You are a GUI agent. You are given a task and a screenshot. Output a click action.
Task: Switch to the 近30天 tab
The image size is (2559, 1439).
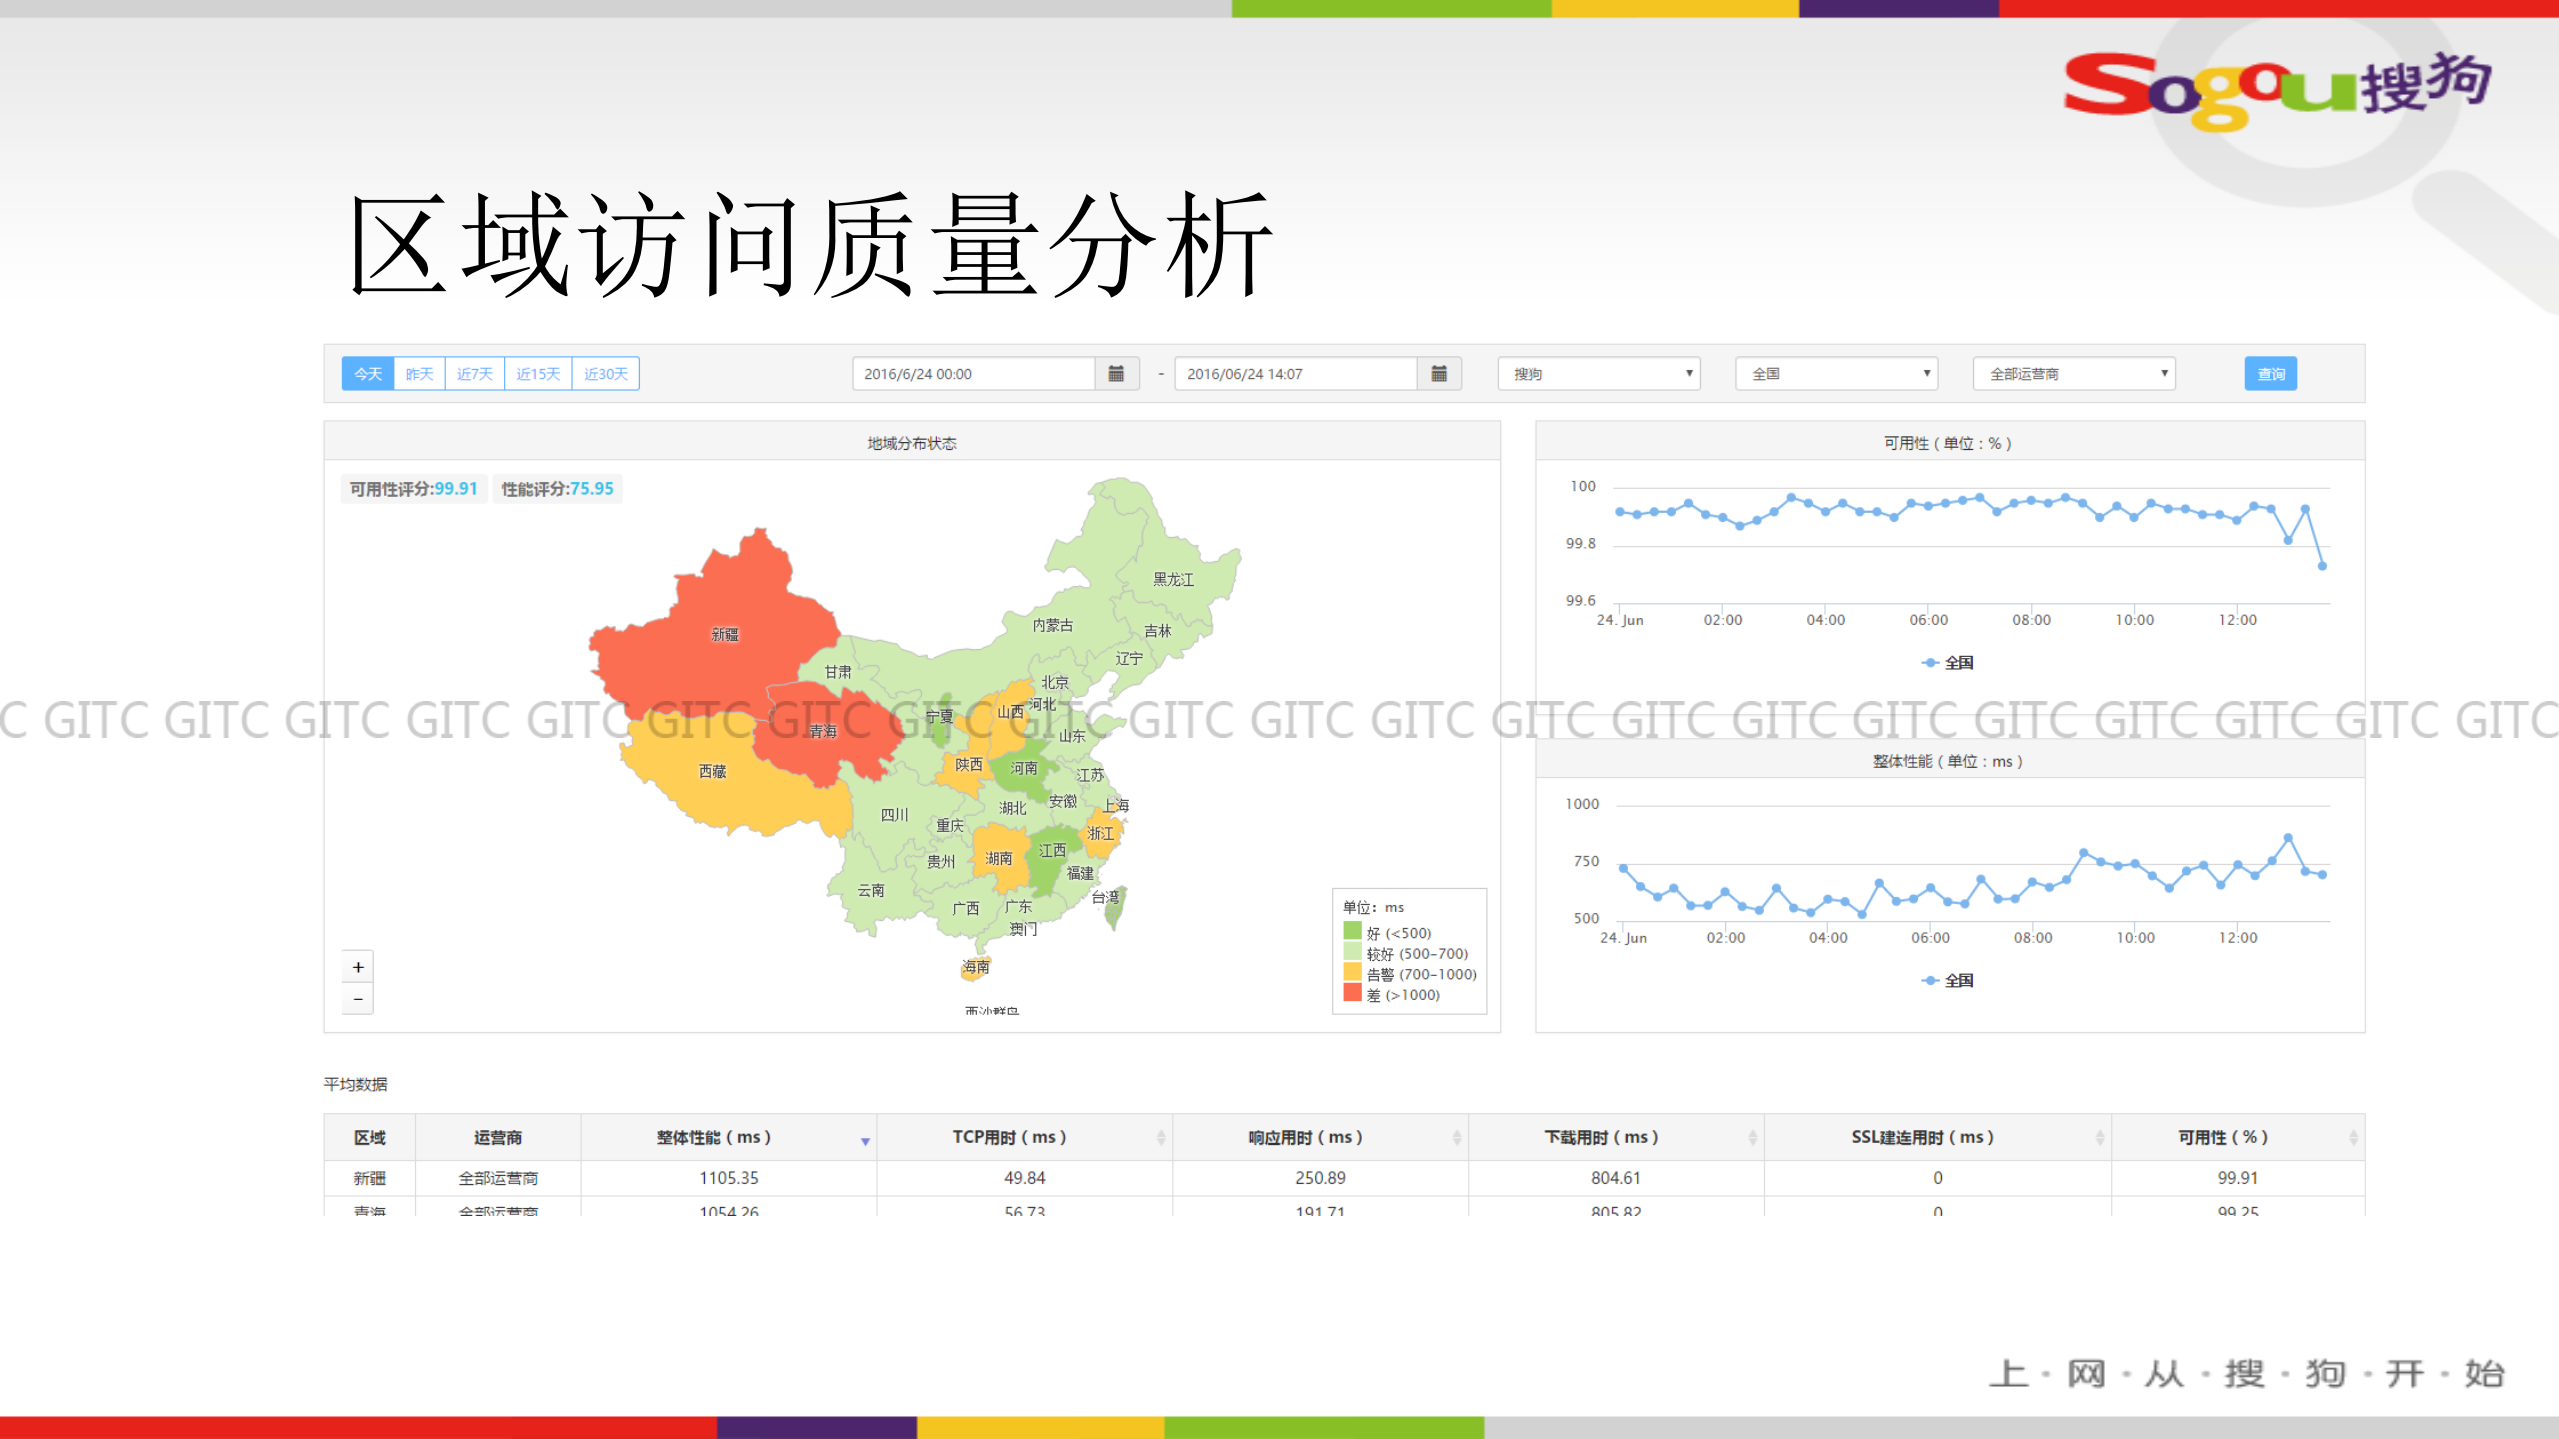(x=604, y=373)
